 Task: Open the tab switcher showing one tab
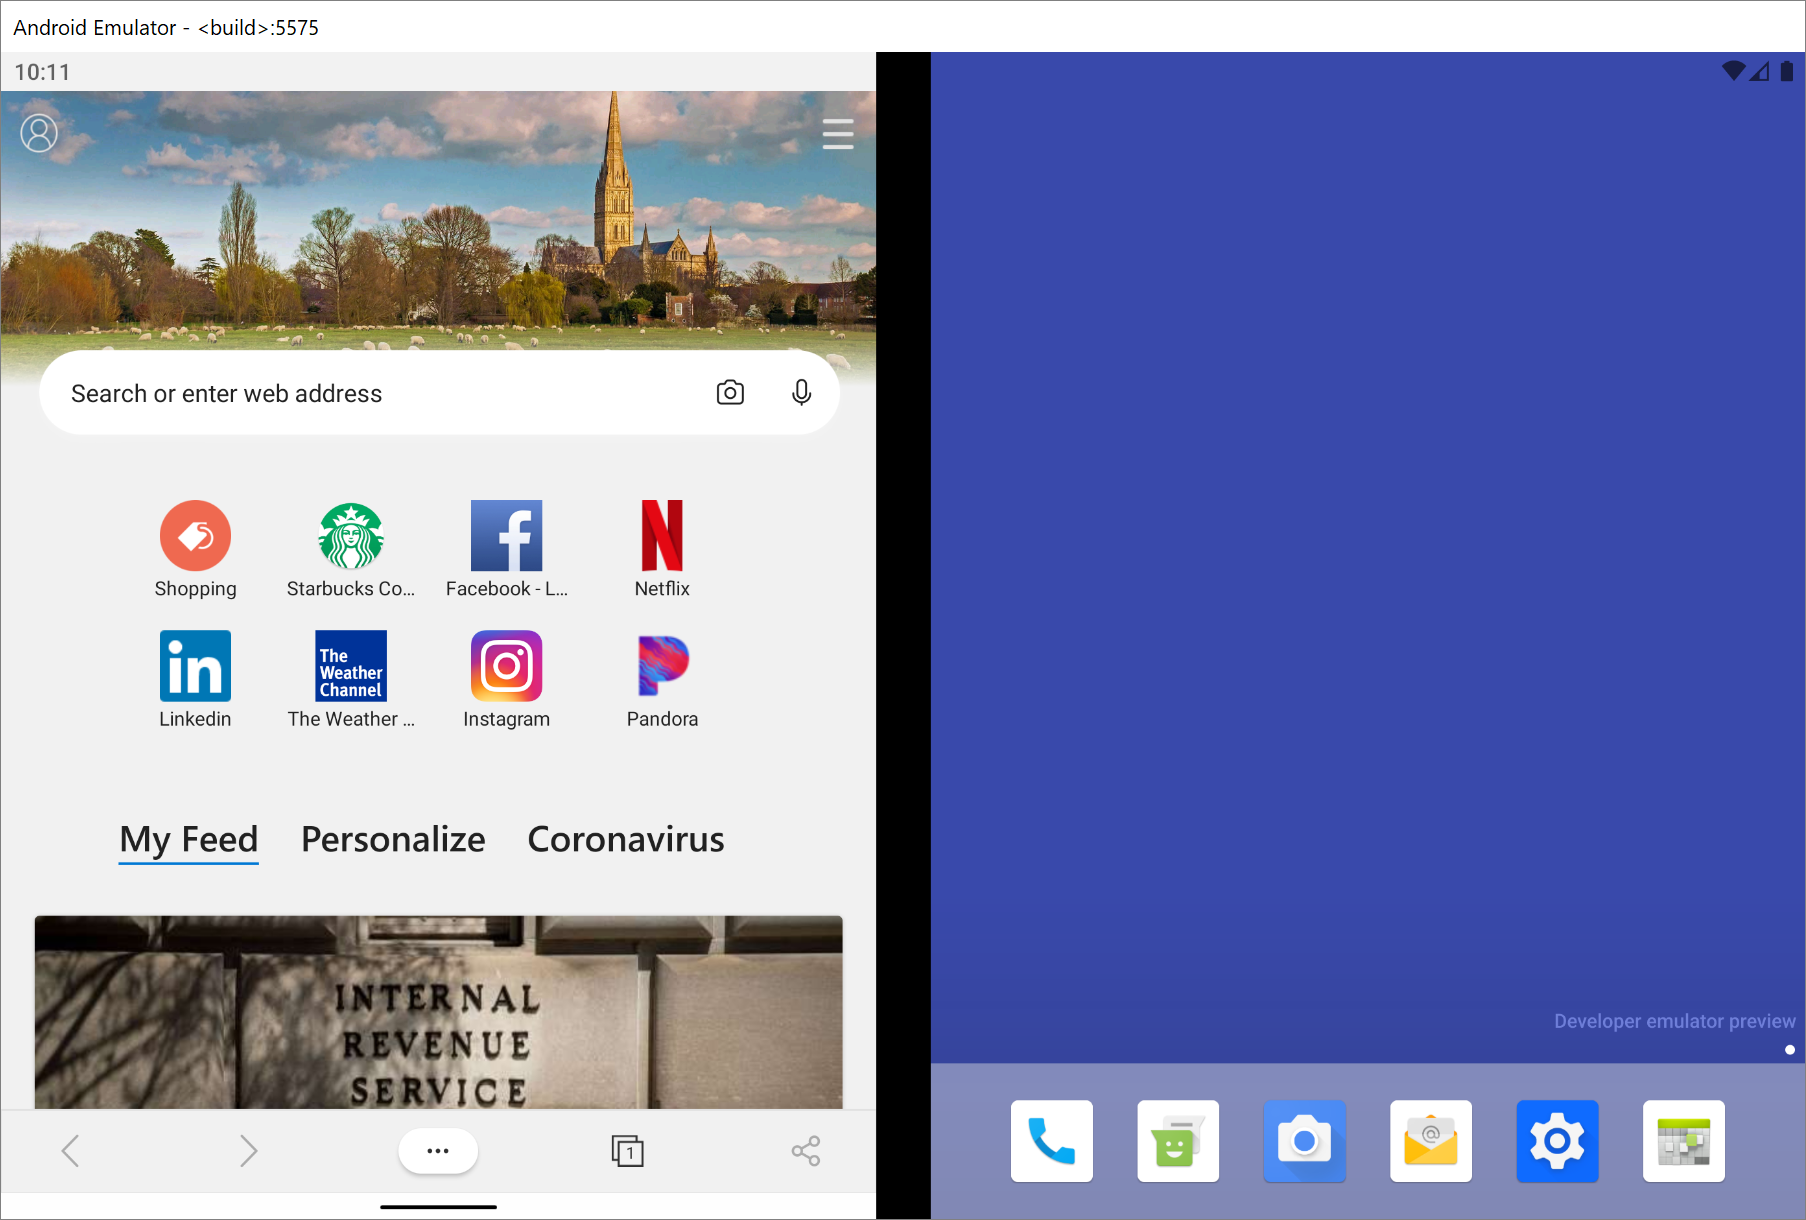(627, 1150)
